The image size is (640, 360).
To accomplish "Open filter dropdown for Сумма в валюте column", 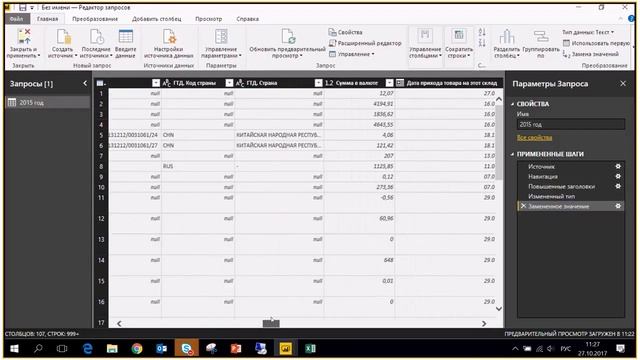I will click(x=389, y=83).
